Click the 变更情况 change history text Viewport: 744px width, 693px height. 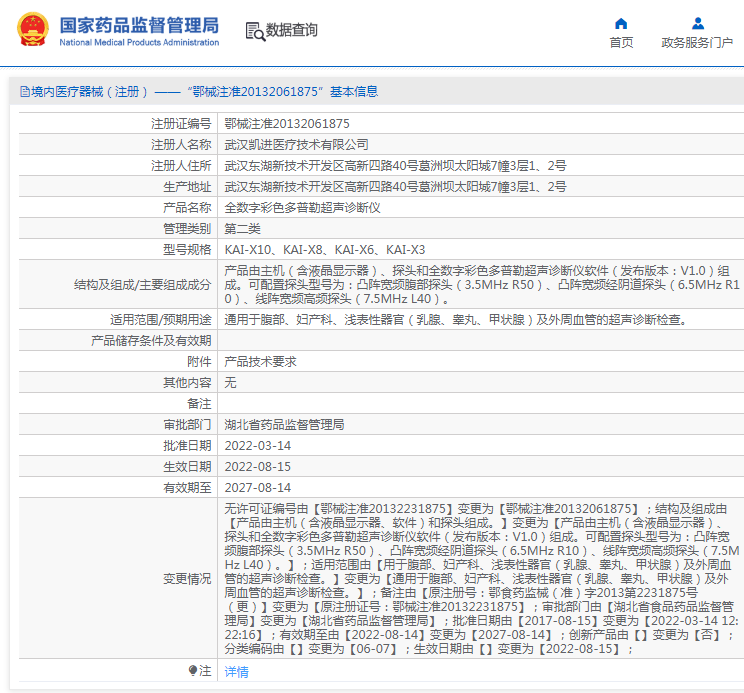tap(482, 579)
